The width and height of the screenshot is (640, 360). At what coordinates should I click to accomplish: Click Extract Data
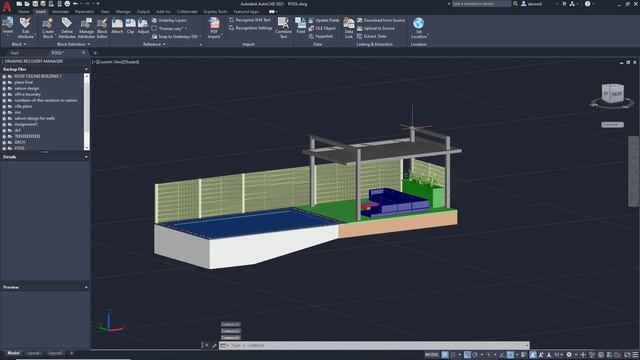(371, 36)
